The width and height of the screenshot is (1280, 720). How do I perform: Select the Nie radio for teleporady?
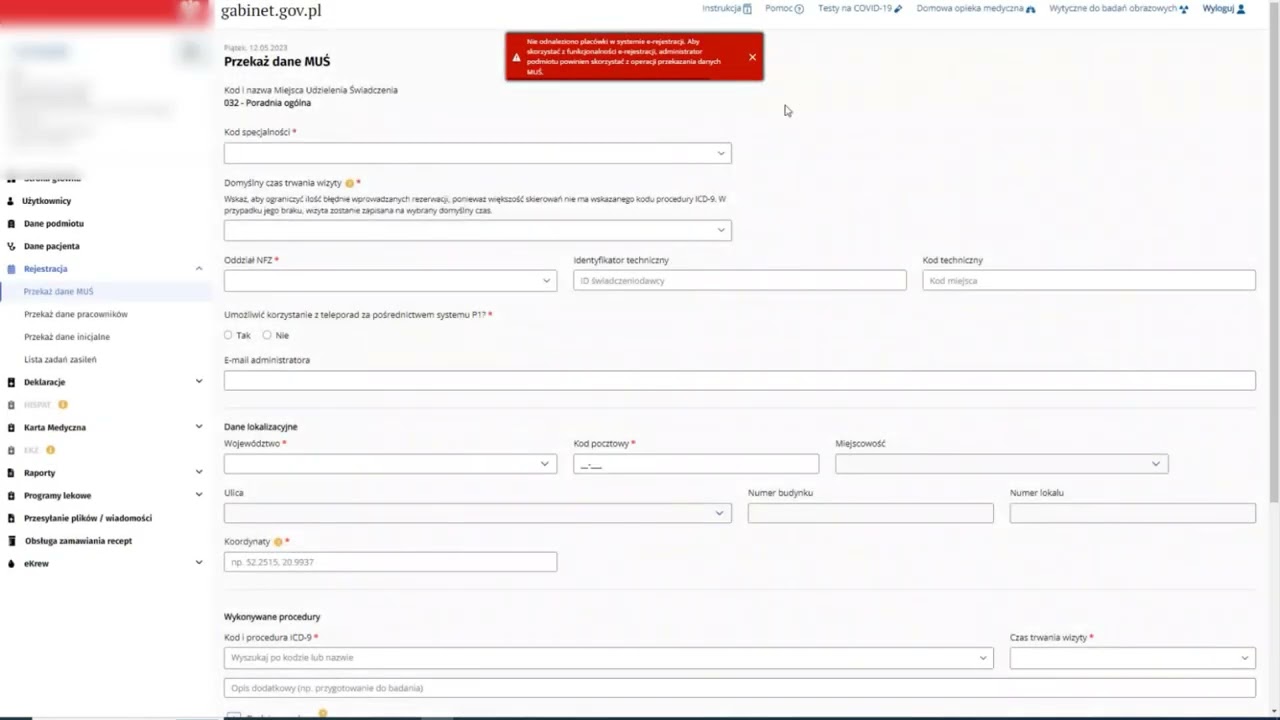click(x=267, y=335)
